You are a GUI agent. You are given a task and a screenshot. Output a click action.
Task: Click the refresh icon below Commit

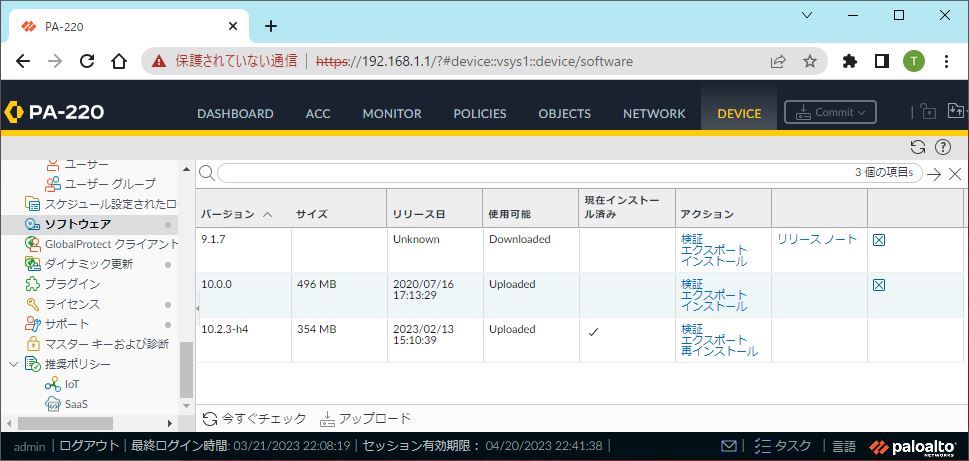click(918, 147)
